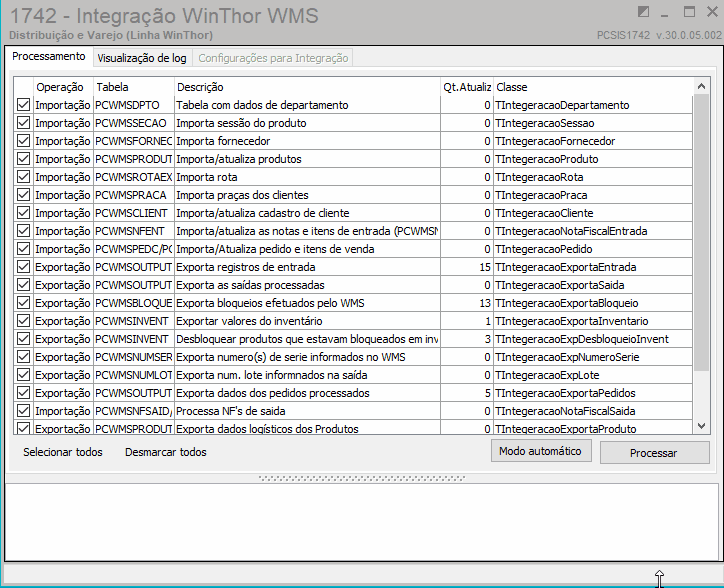Select the TIntegeracaoExportaSaida cell
Viewport: 724px width, 588px height.
coord(593,285)
